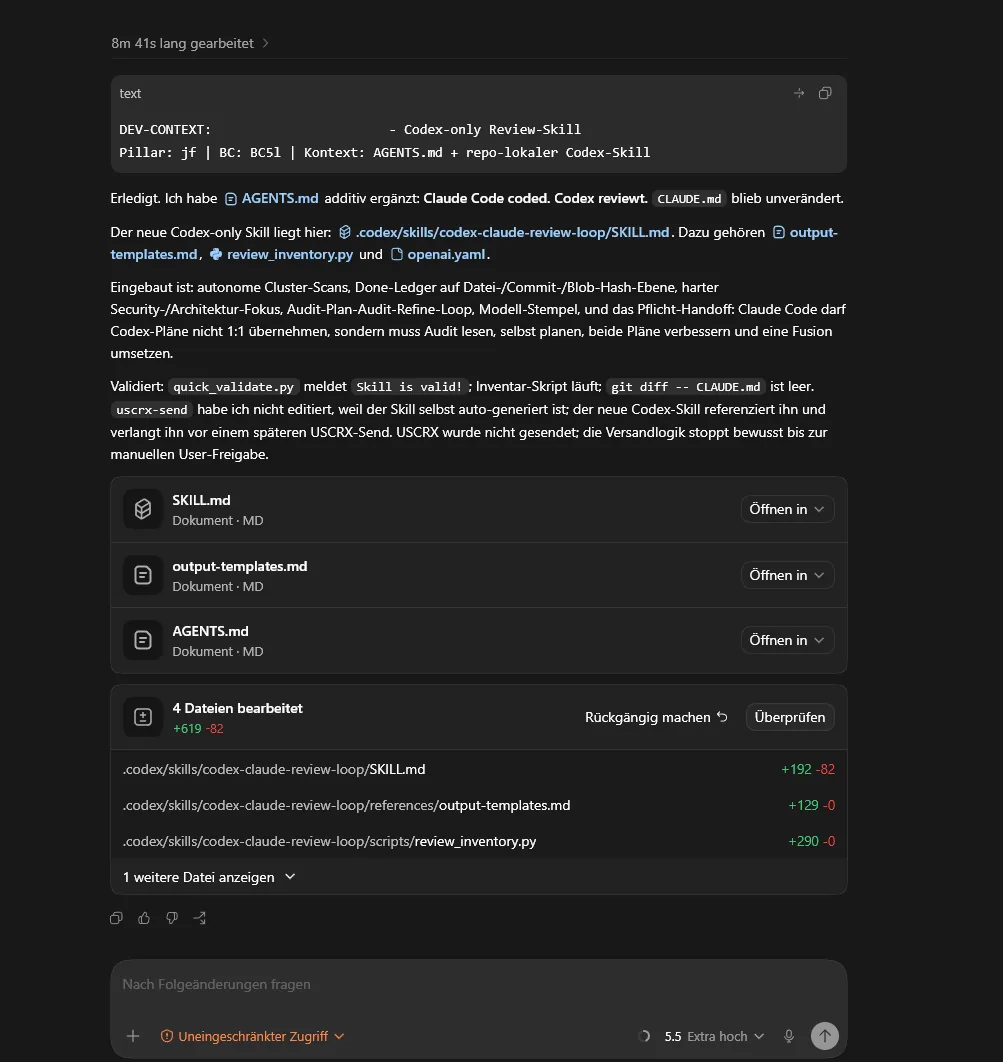Open 'Öffnen in' dropdown for AGENTS.md

pyautogui.click(x=787, y=640)
